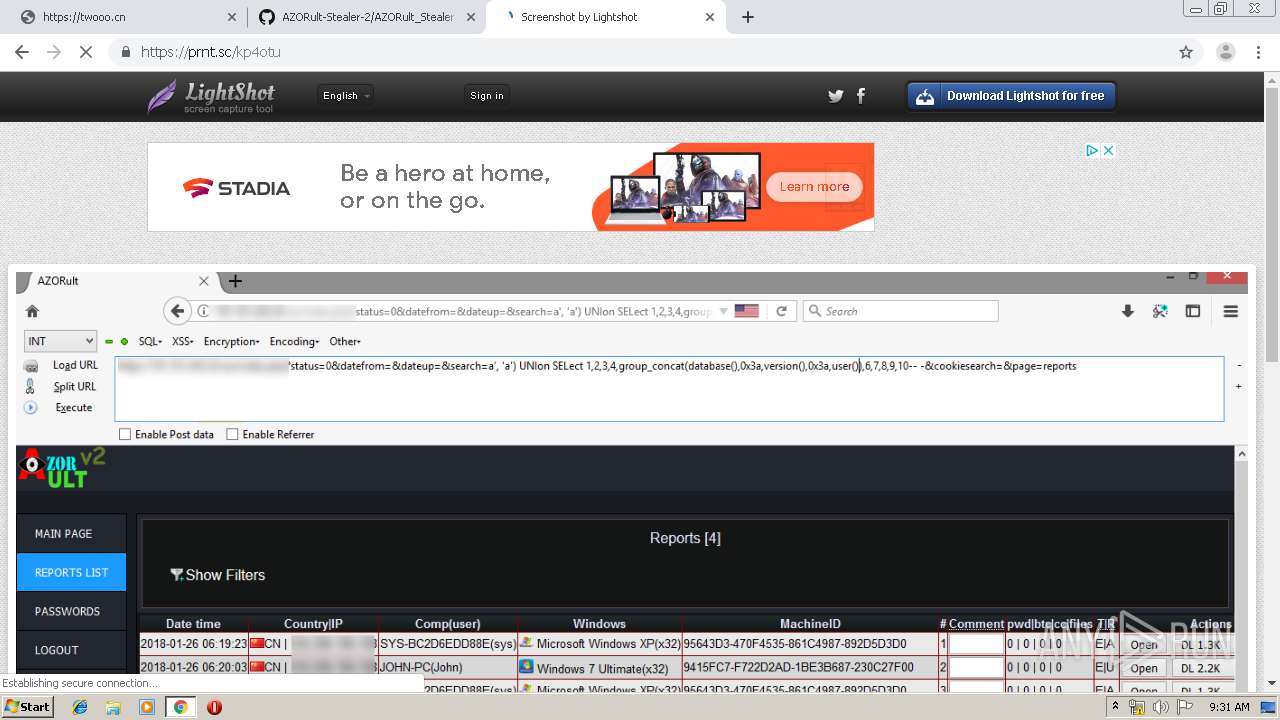Open the English language dropdown
Image resolution: width=1280 pixels, height=720 pixels.
tap(346, 95)
